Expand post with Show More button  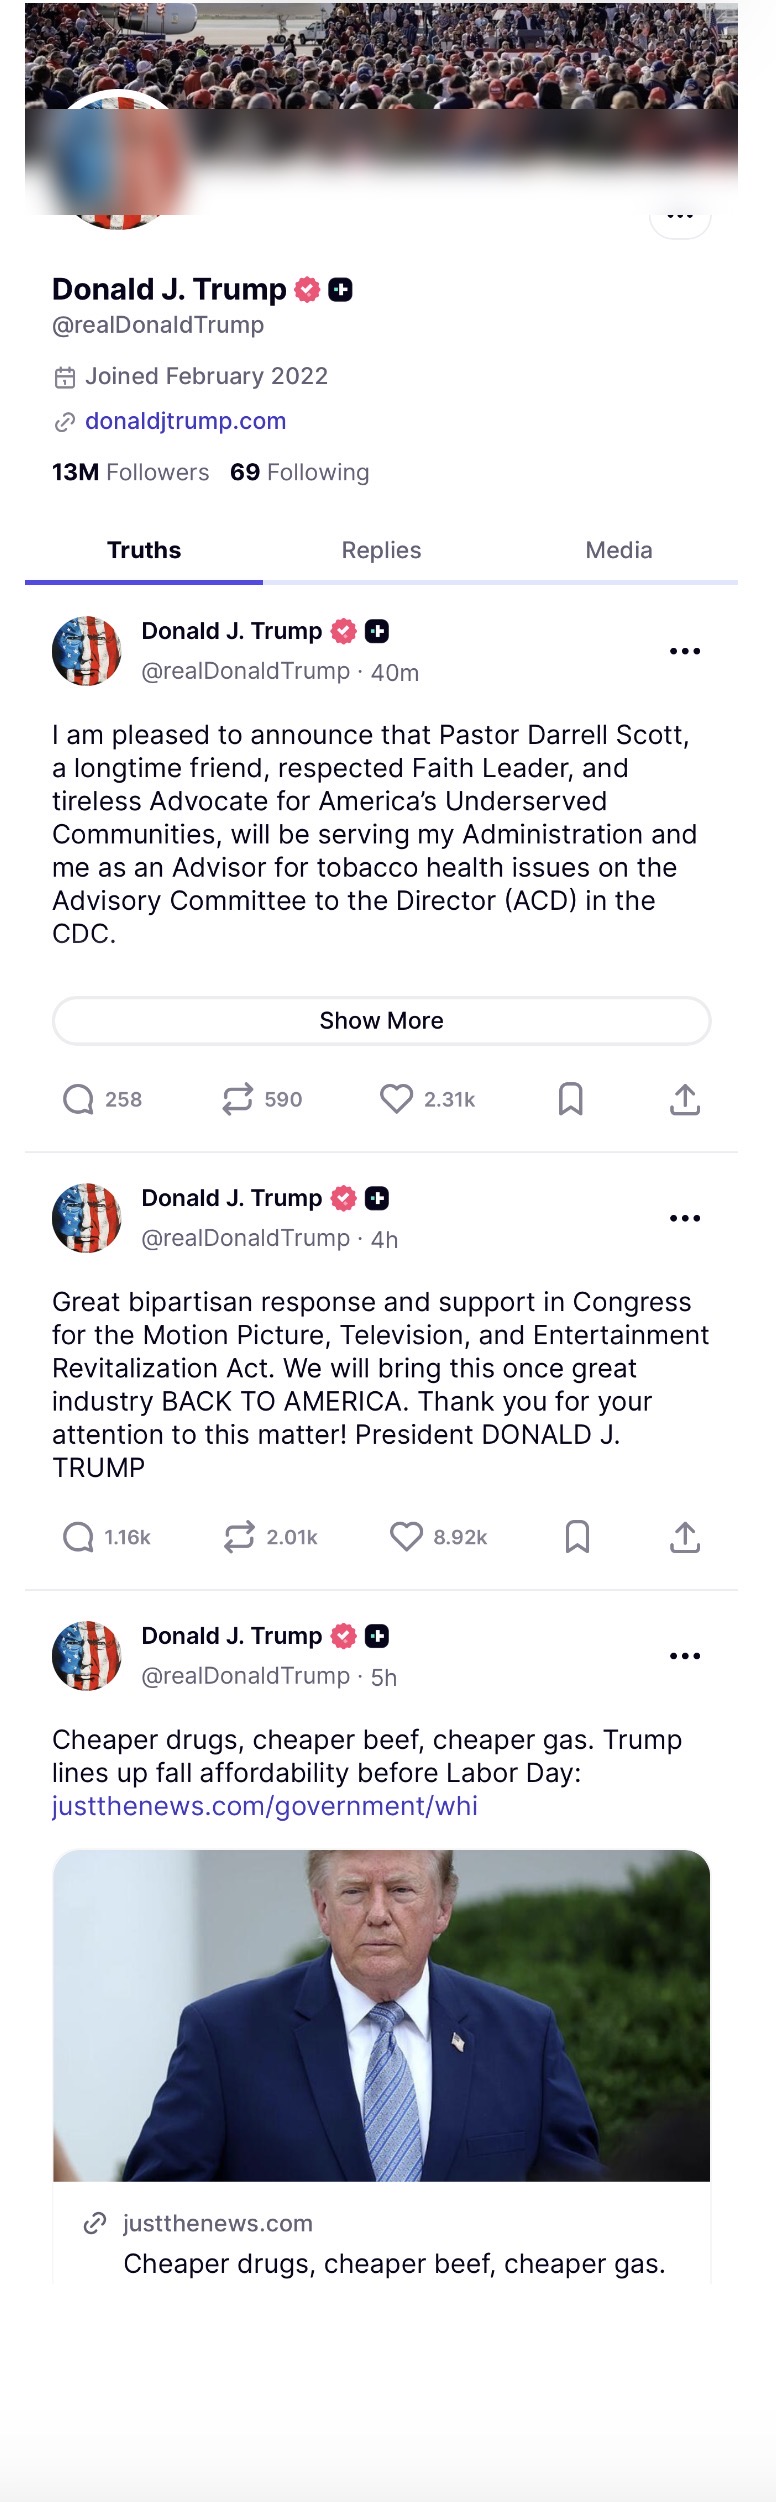click(x=381, y=1021)
